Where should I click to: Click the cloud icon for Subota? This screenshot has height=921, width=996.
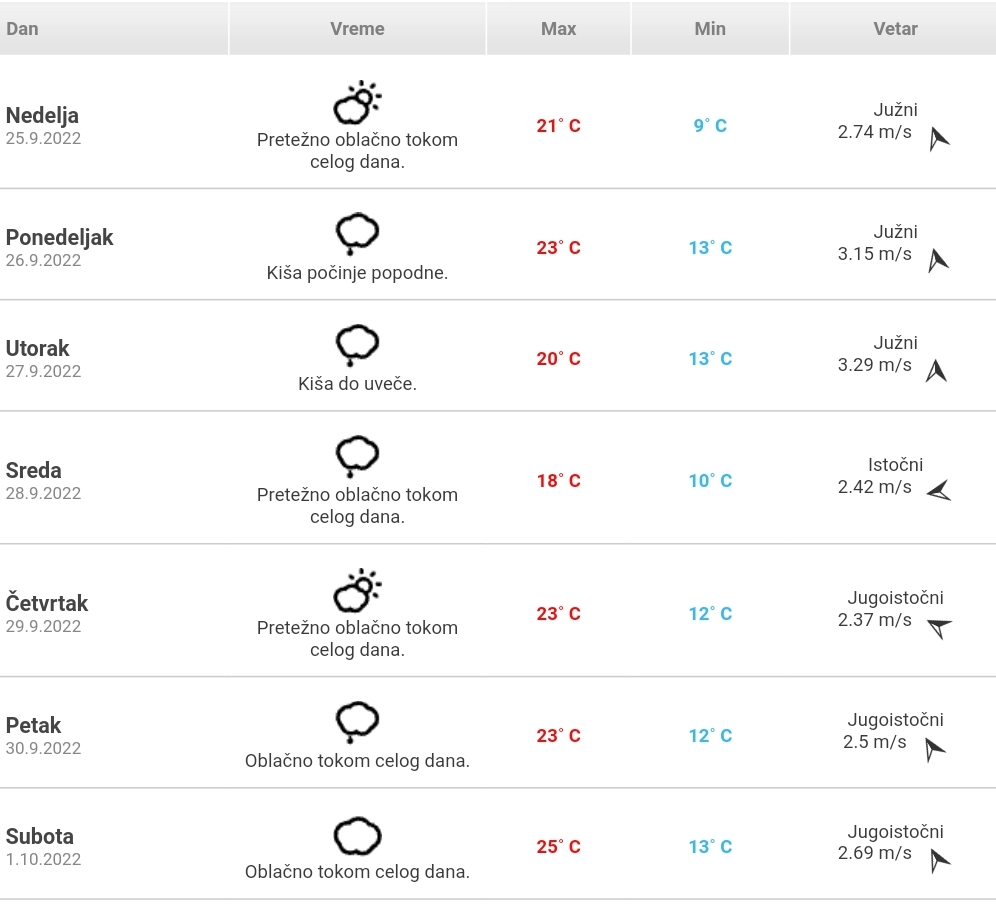tap(357, 837)
